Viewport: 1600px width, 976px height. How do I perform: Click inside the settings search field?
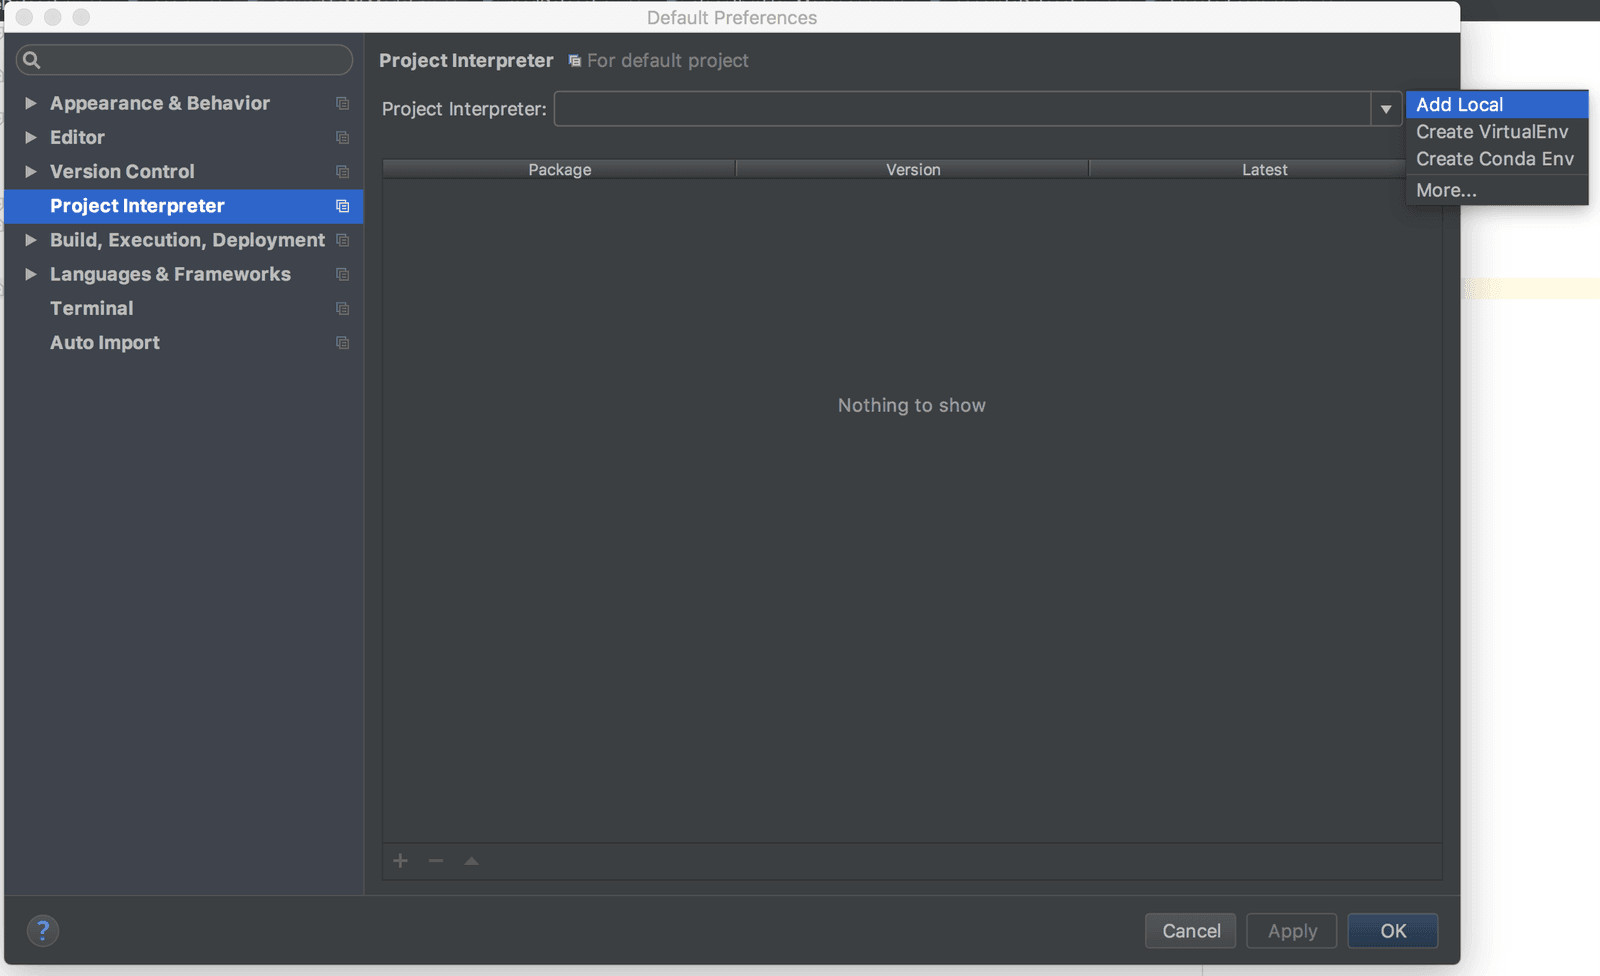[185, 60]
